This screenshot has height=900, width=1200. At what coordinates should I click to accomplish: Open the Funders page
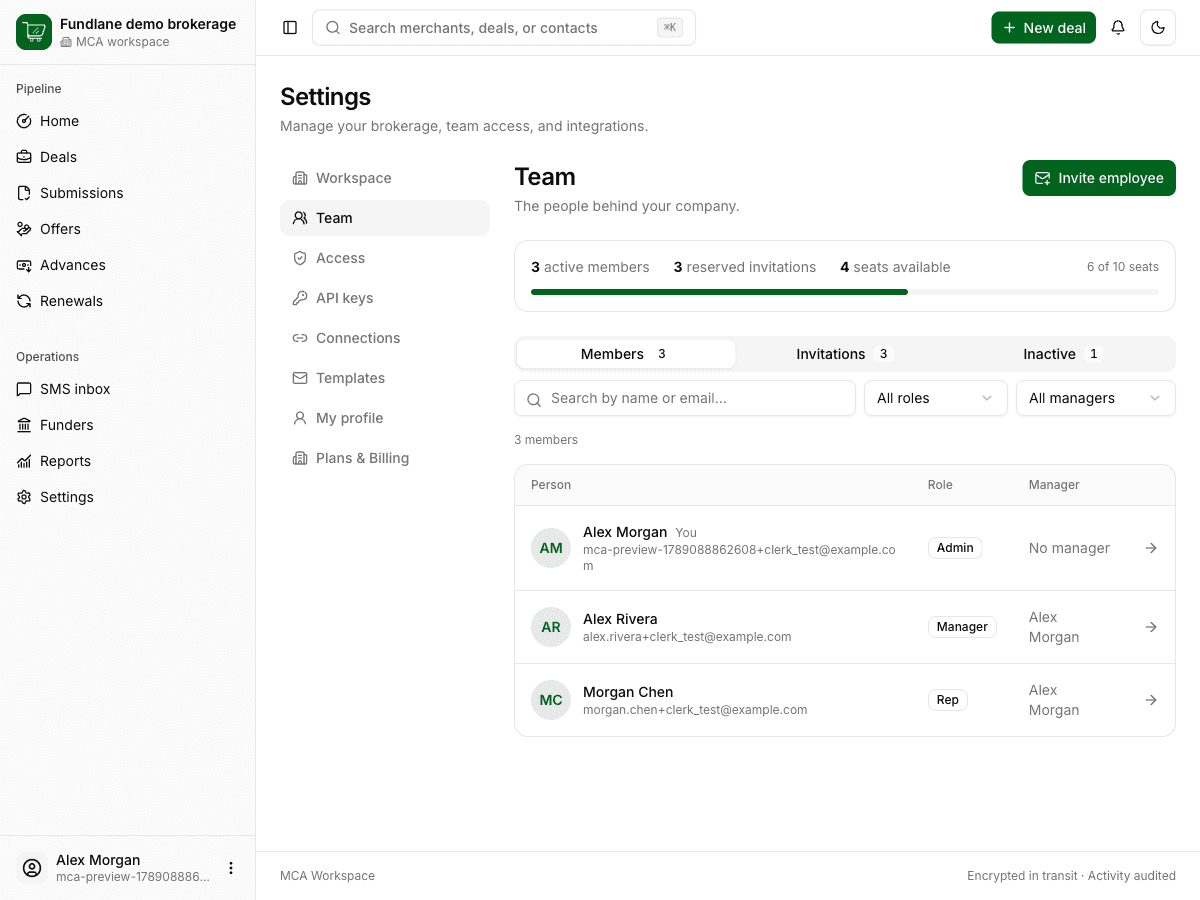[127, 425]
